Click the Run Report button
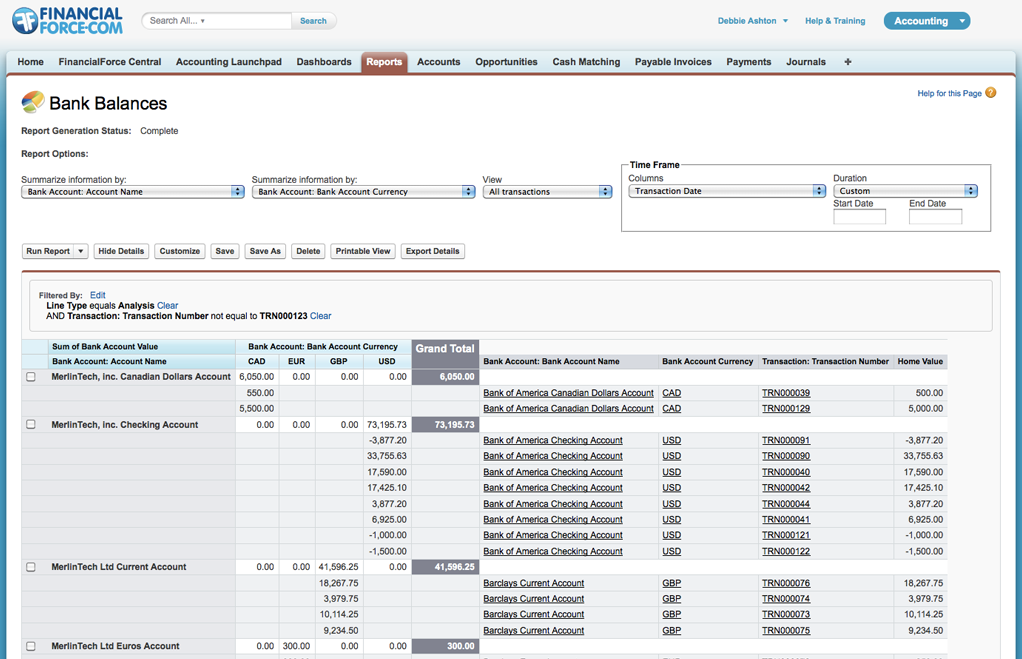The image size is (1022, 659). point(48,251)
